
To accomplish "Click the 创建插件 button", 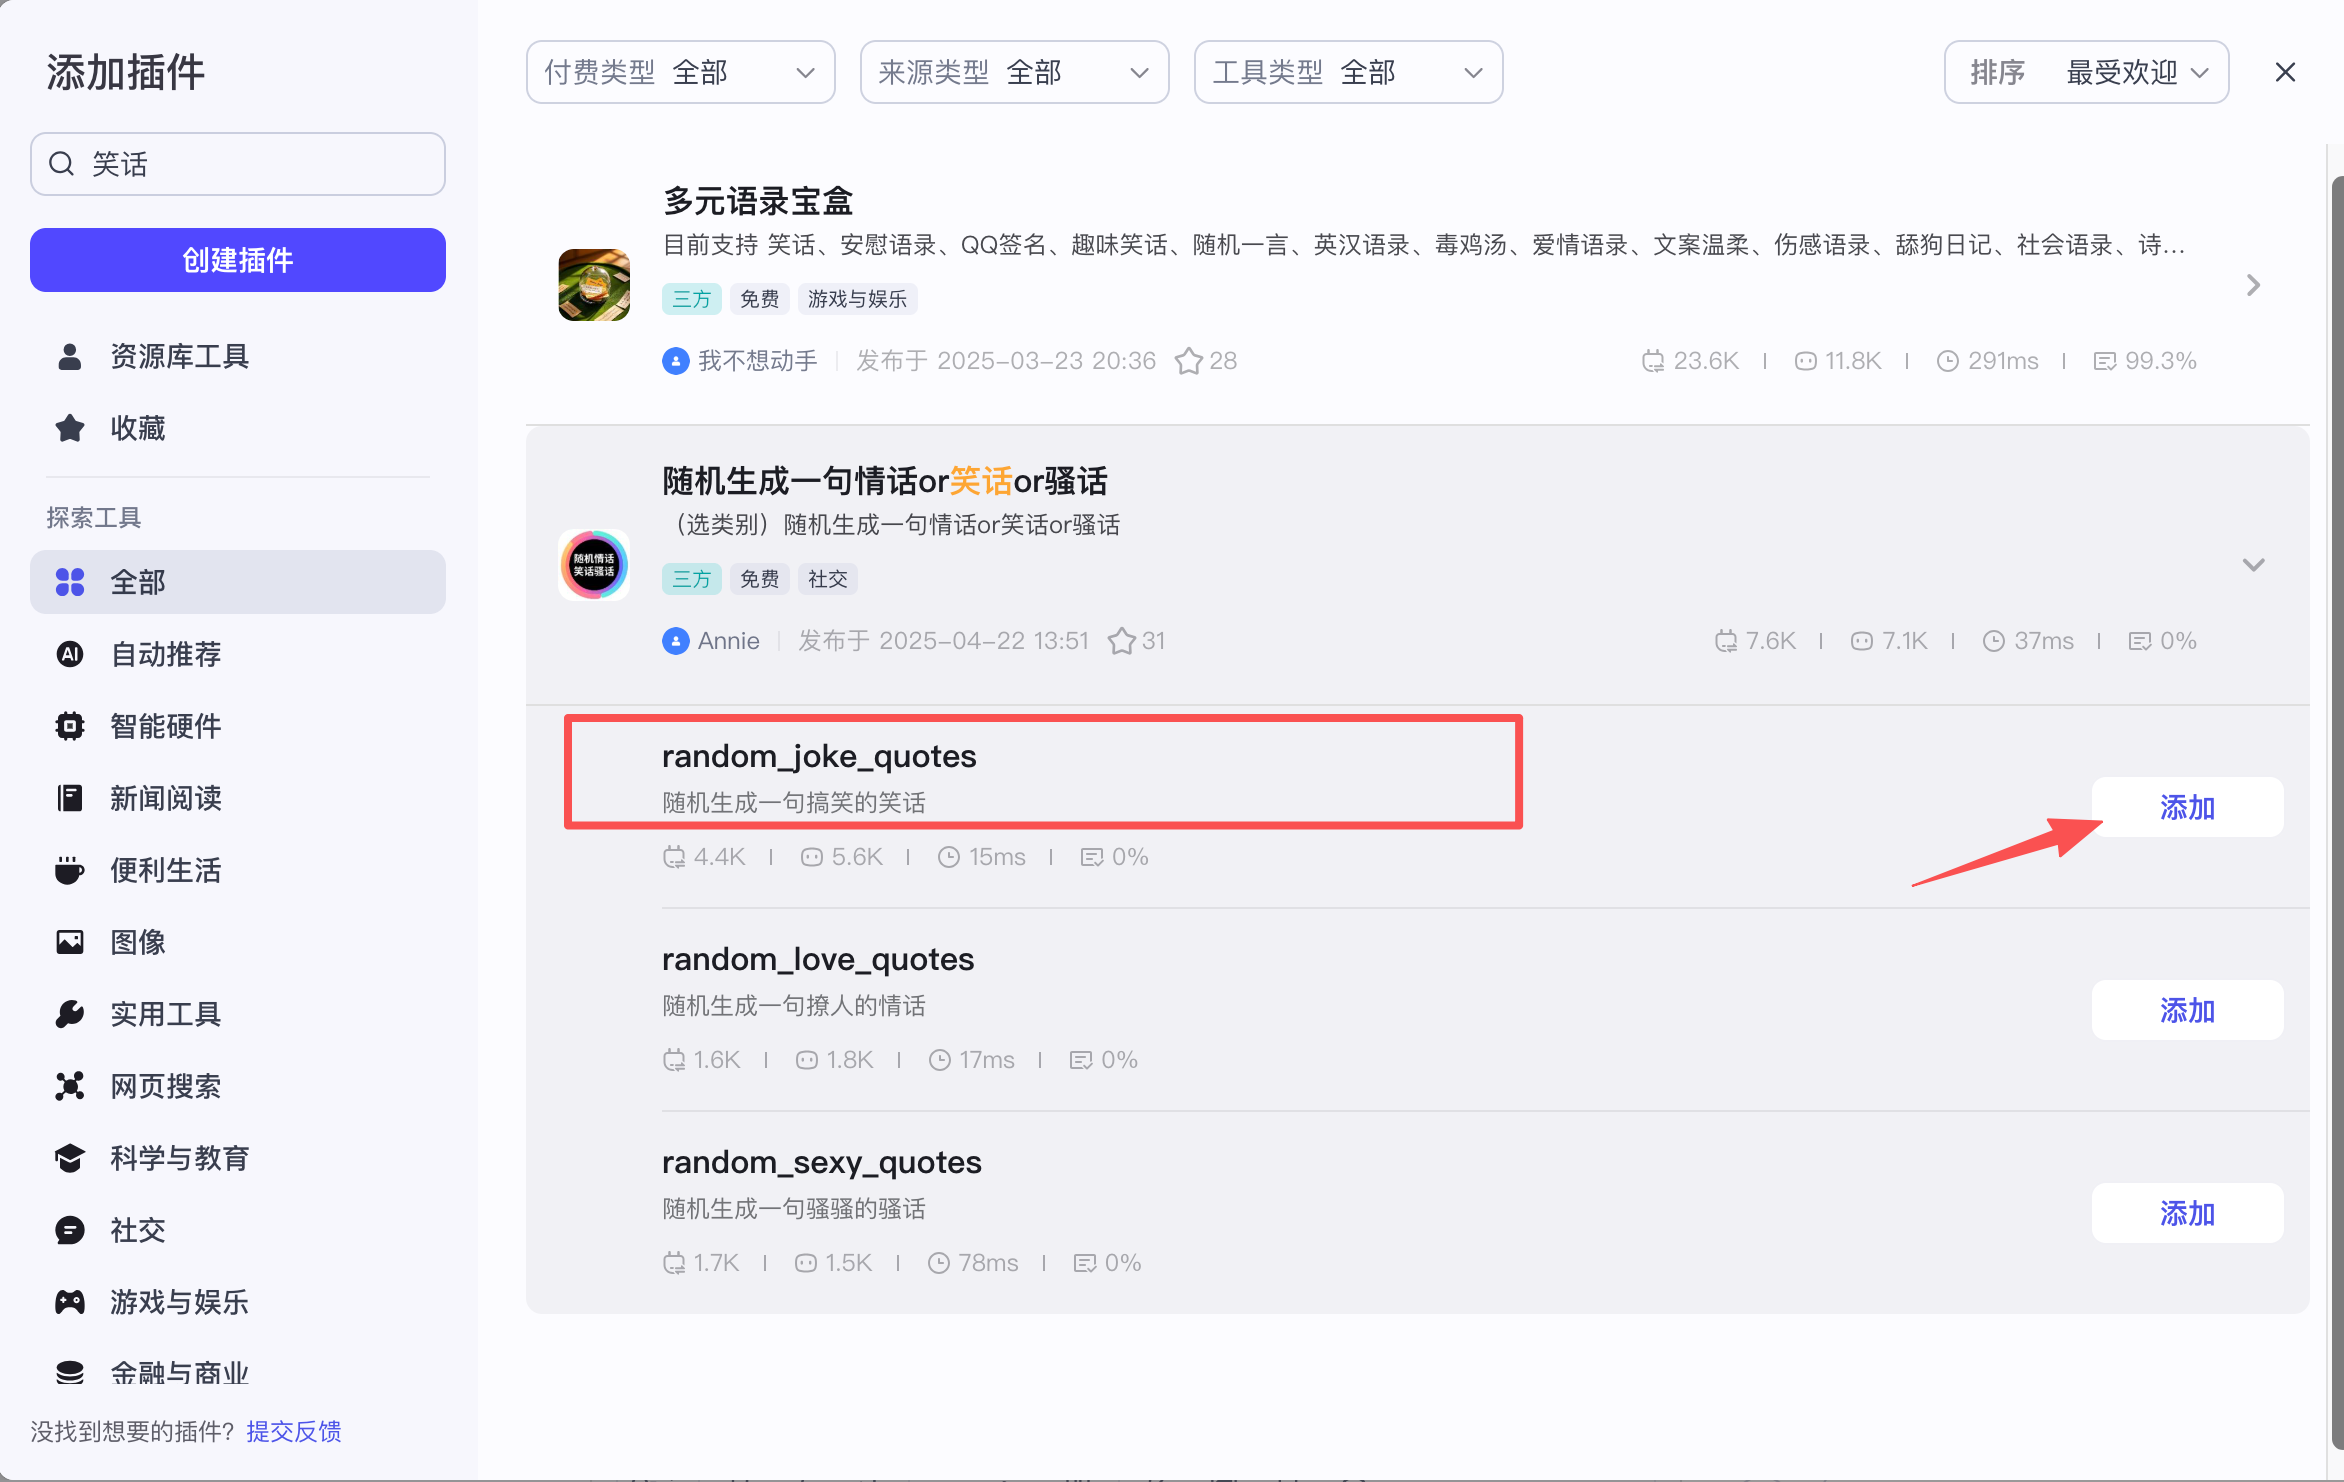I will [x=238, y=260].
